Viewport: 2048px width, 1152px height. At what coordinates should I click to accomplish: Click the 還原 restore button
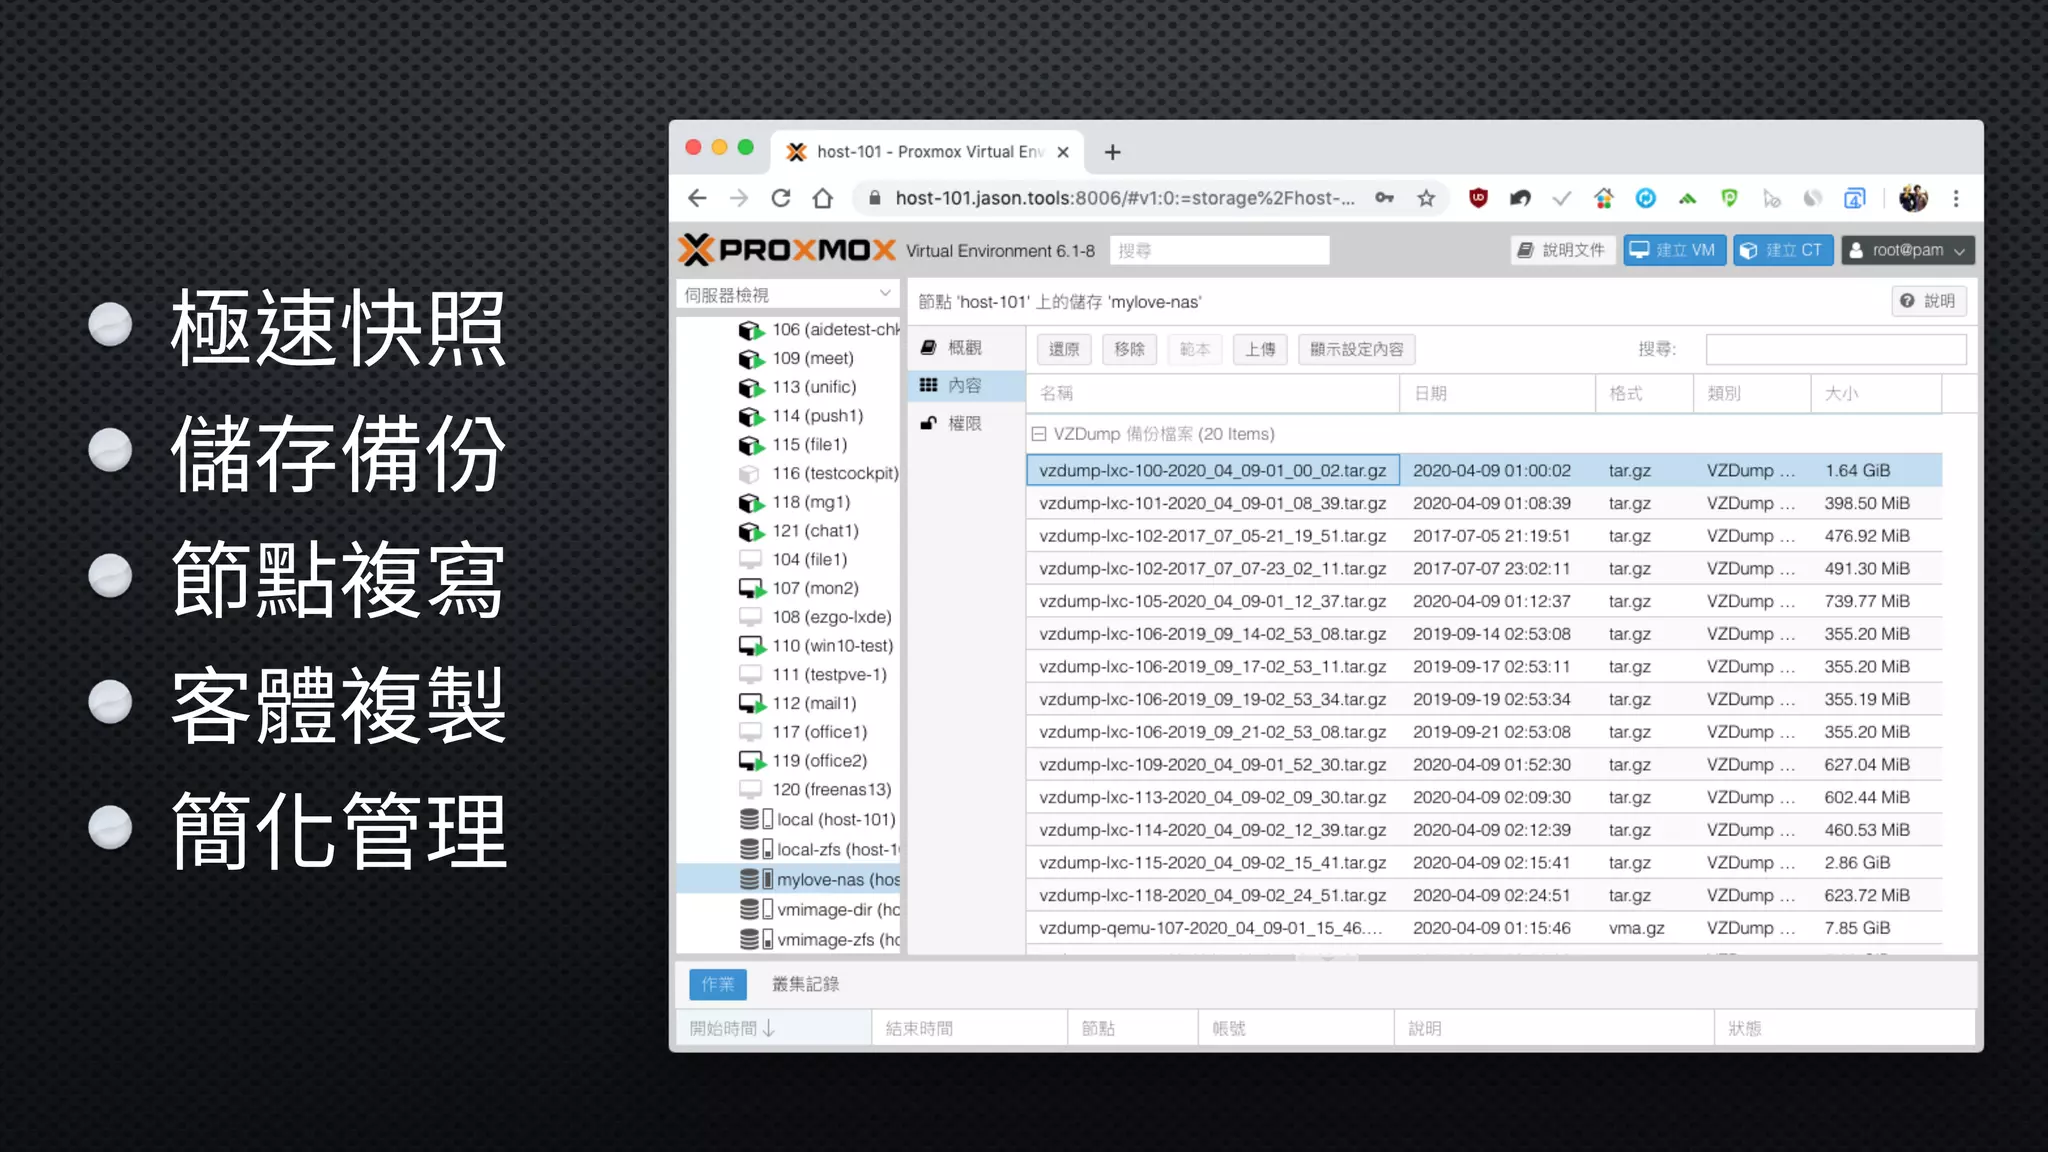coord(1063,349)
